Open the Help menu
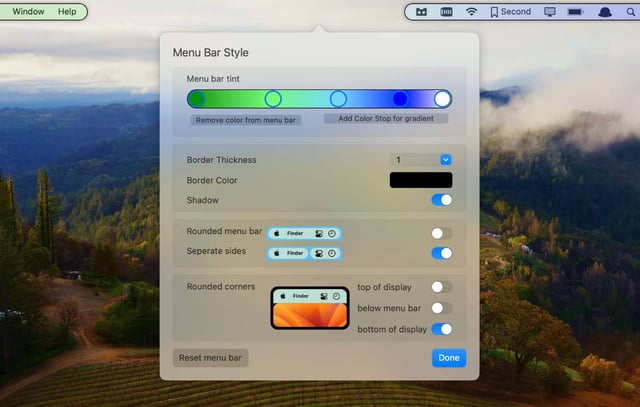This screenshot has width=640, height=407. [67, 11]
